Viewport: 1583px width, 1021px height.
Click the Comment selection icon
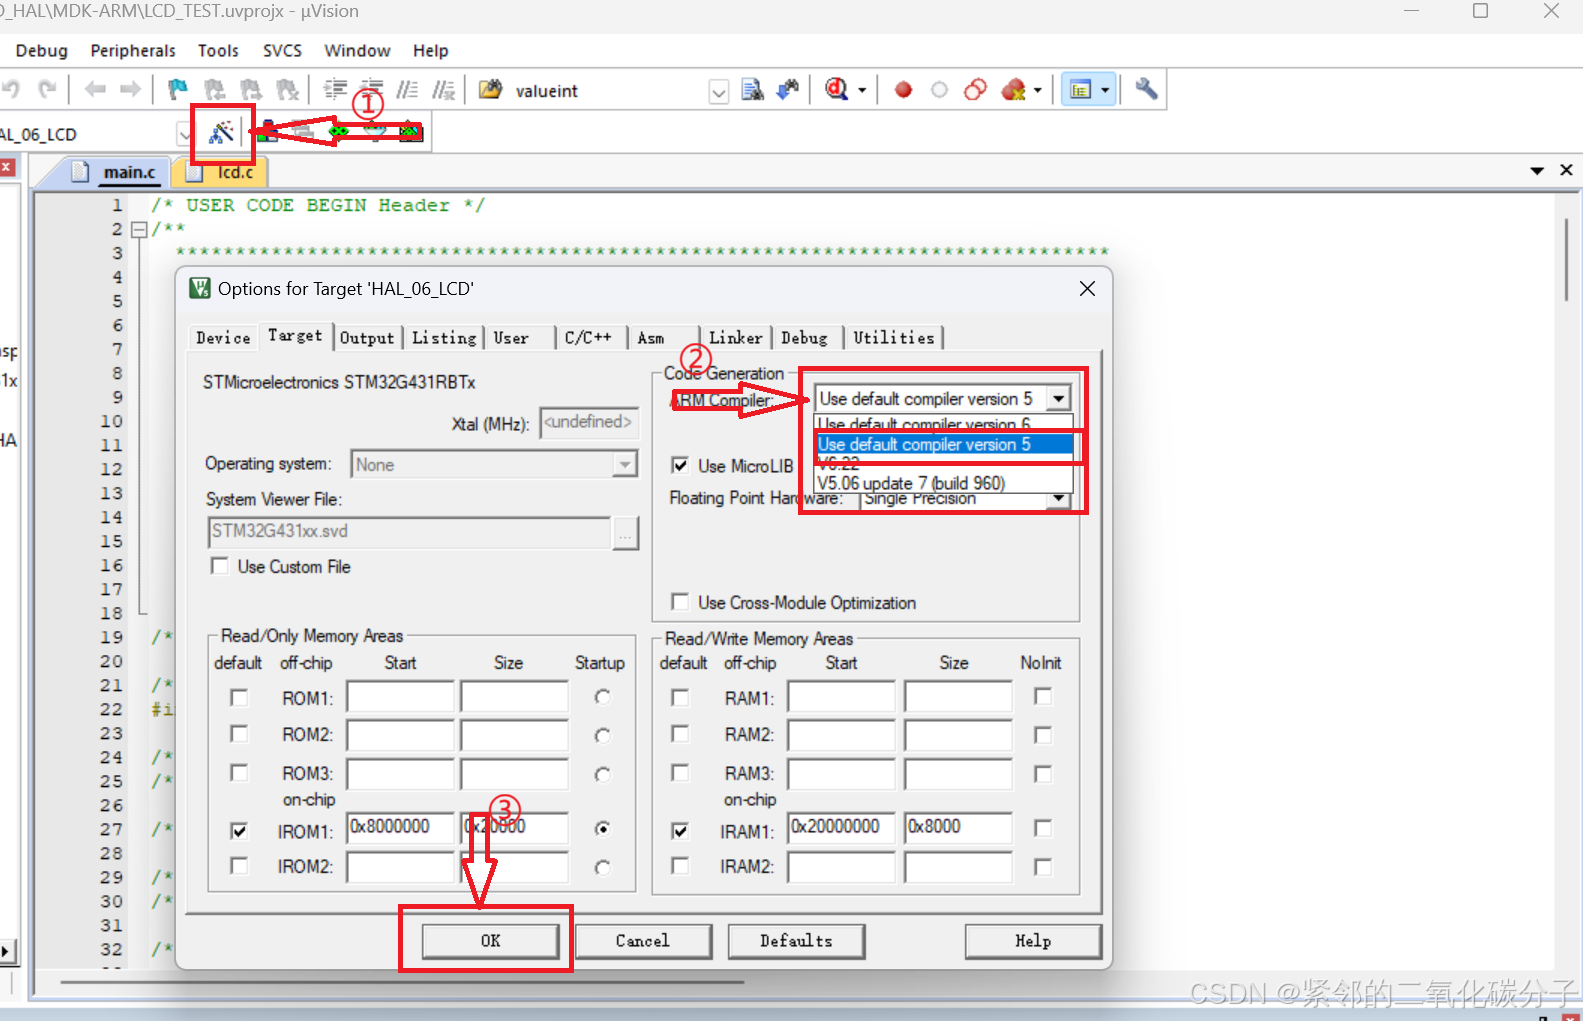407,90
